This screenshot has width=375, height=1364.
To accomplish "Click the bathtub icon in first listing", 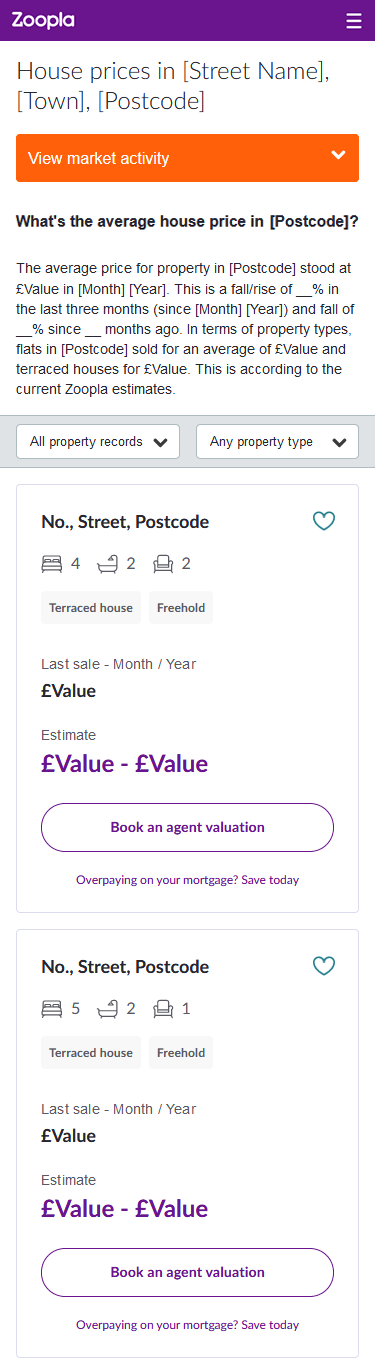I will [x=107, y=564].
